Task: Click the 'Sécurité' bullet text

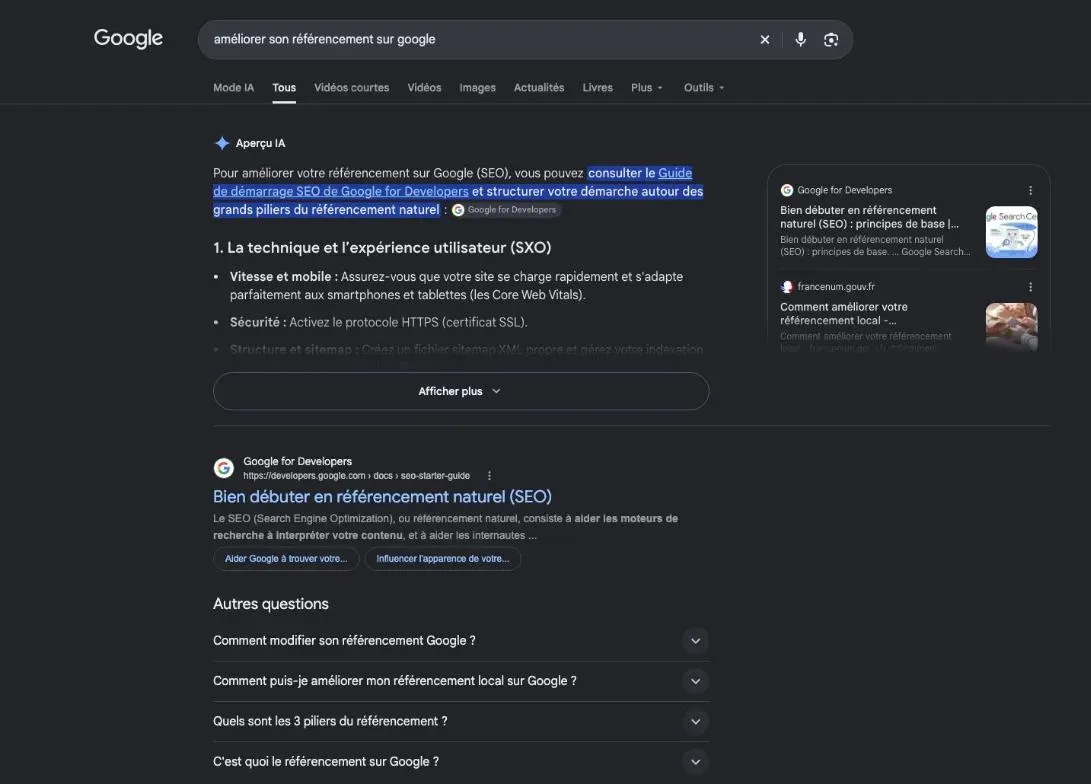Action: click(379, 322)
